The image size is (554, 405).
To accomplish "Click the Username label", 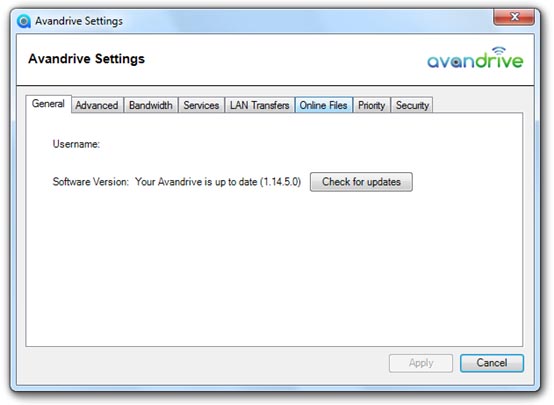I will point(76,144).
